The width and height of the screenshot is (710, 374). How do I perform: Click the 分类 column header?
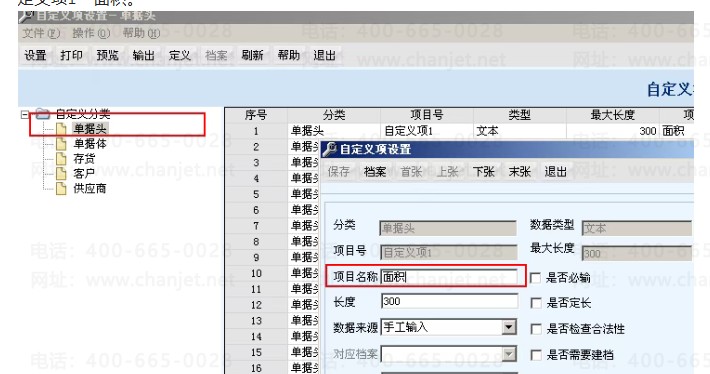334,115
